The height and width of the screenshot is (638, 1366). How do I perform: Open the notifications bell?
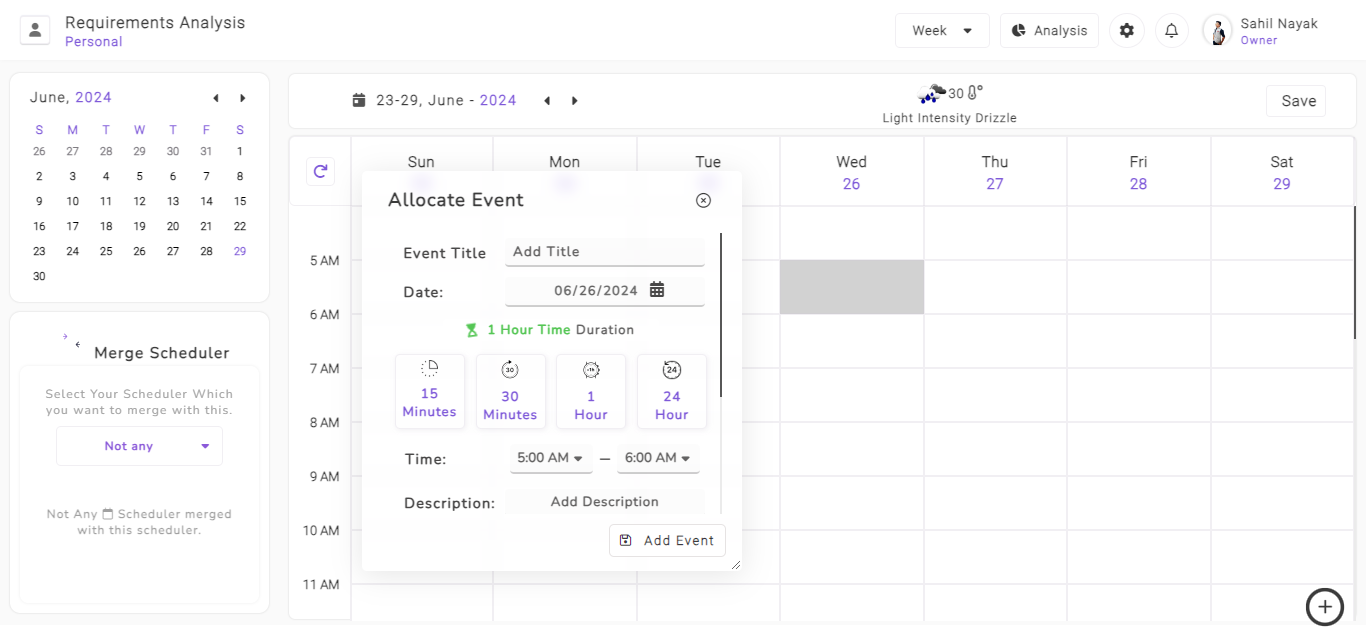1172,30
